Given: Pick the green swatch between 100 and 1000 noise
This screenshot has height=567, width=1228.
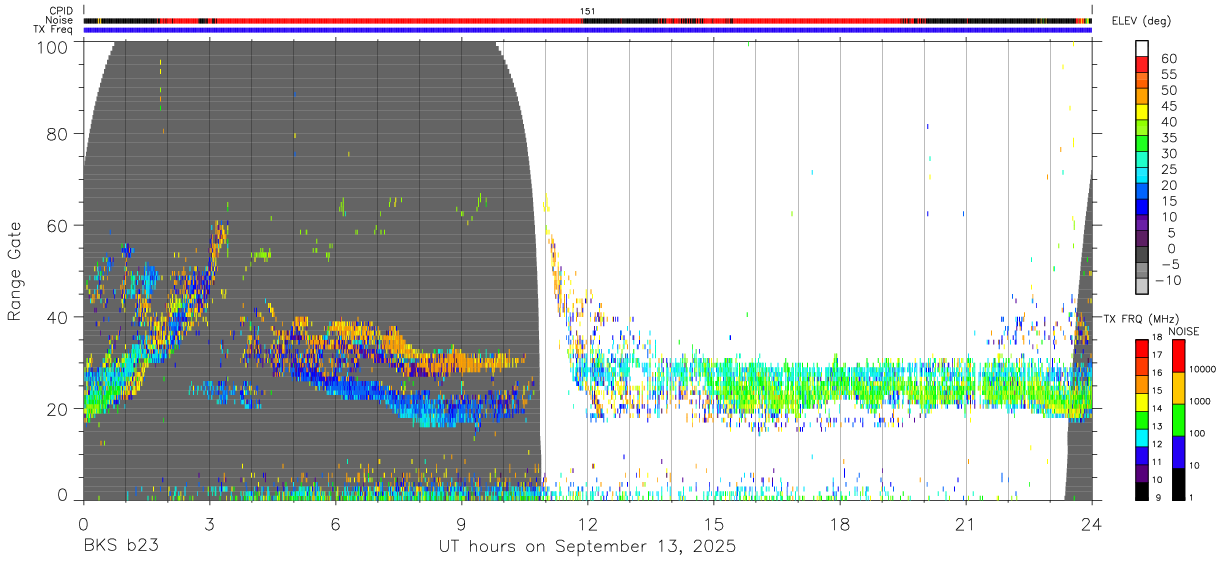Looking at the screenshot, I should (x=1178, y=418).
